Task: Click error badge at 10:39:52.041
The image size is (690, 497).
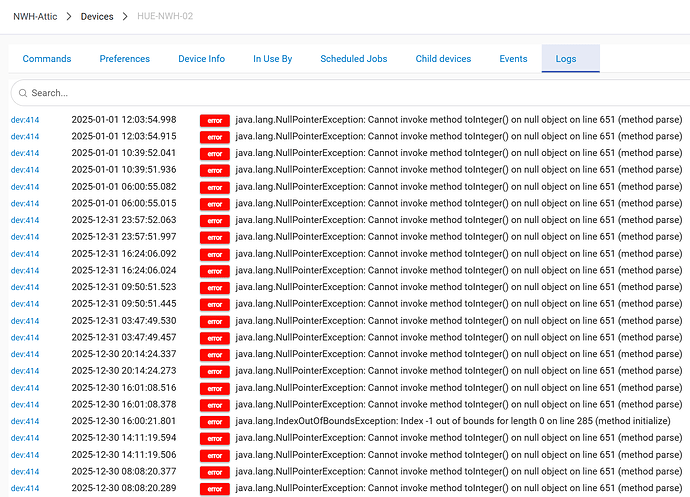Action: tap(215, 154)
